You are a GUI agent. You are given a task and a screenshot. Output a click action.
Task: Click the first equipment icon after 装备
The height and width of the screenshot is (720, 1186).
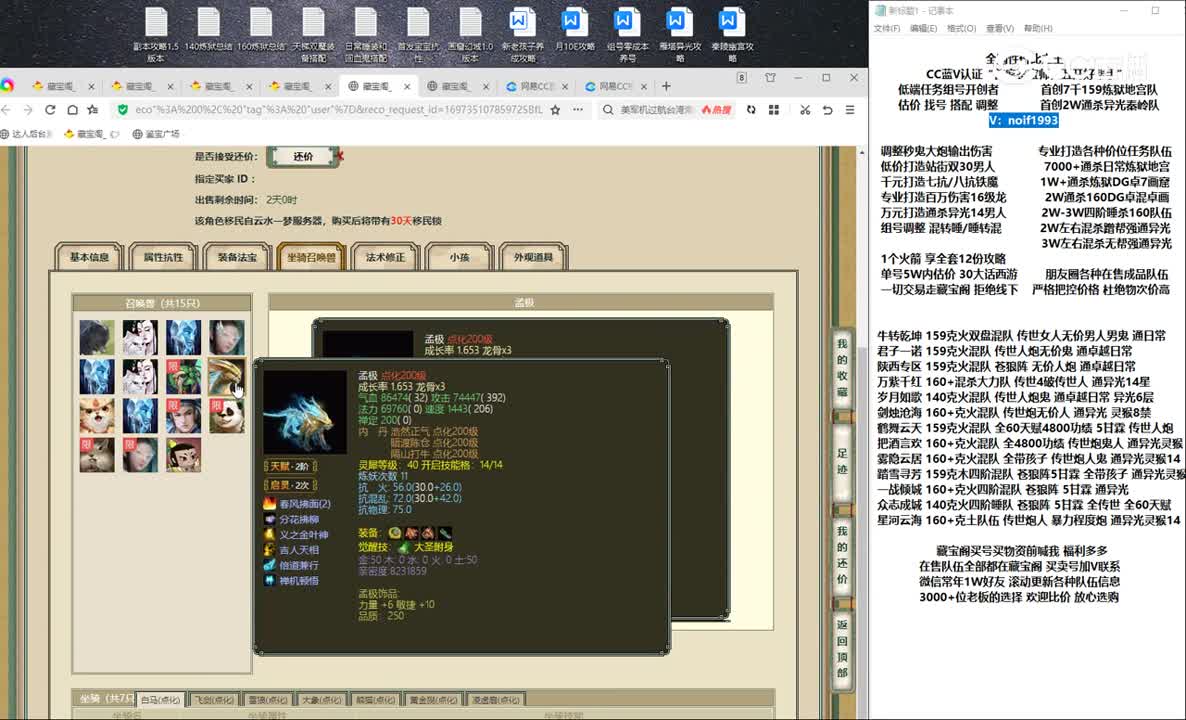click(394, 533)
